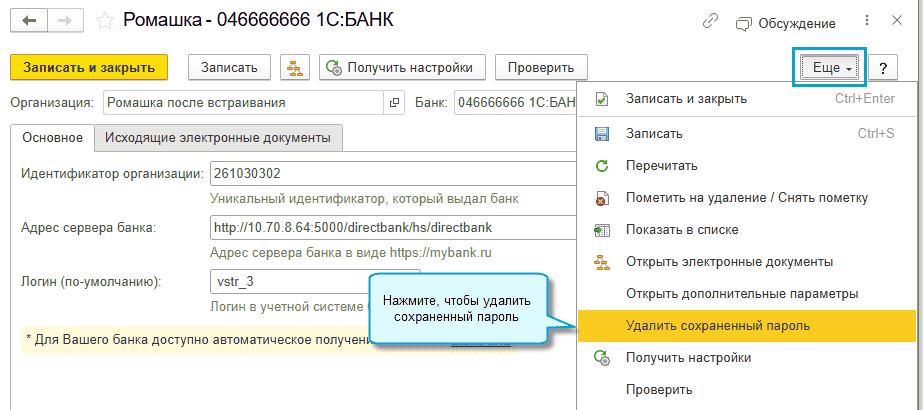Click Получить настройки toolbar button
The width and height of the screenshot is (923, 410).
(403, 67)
